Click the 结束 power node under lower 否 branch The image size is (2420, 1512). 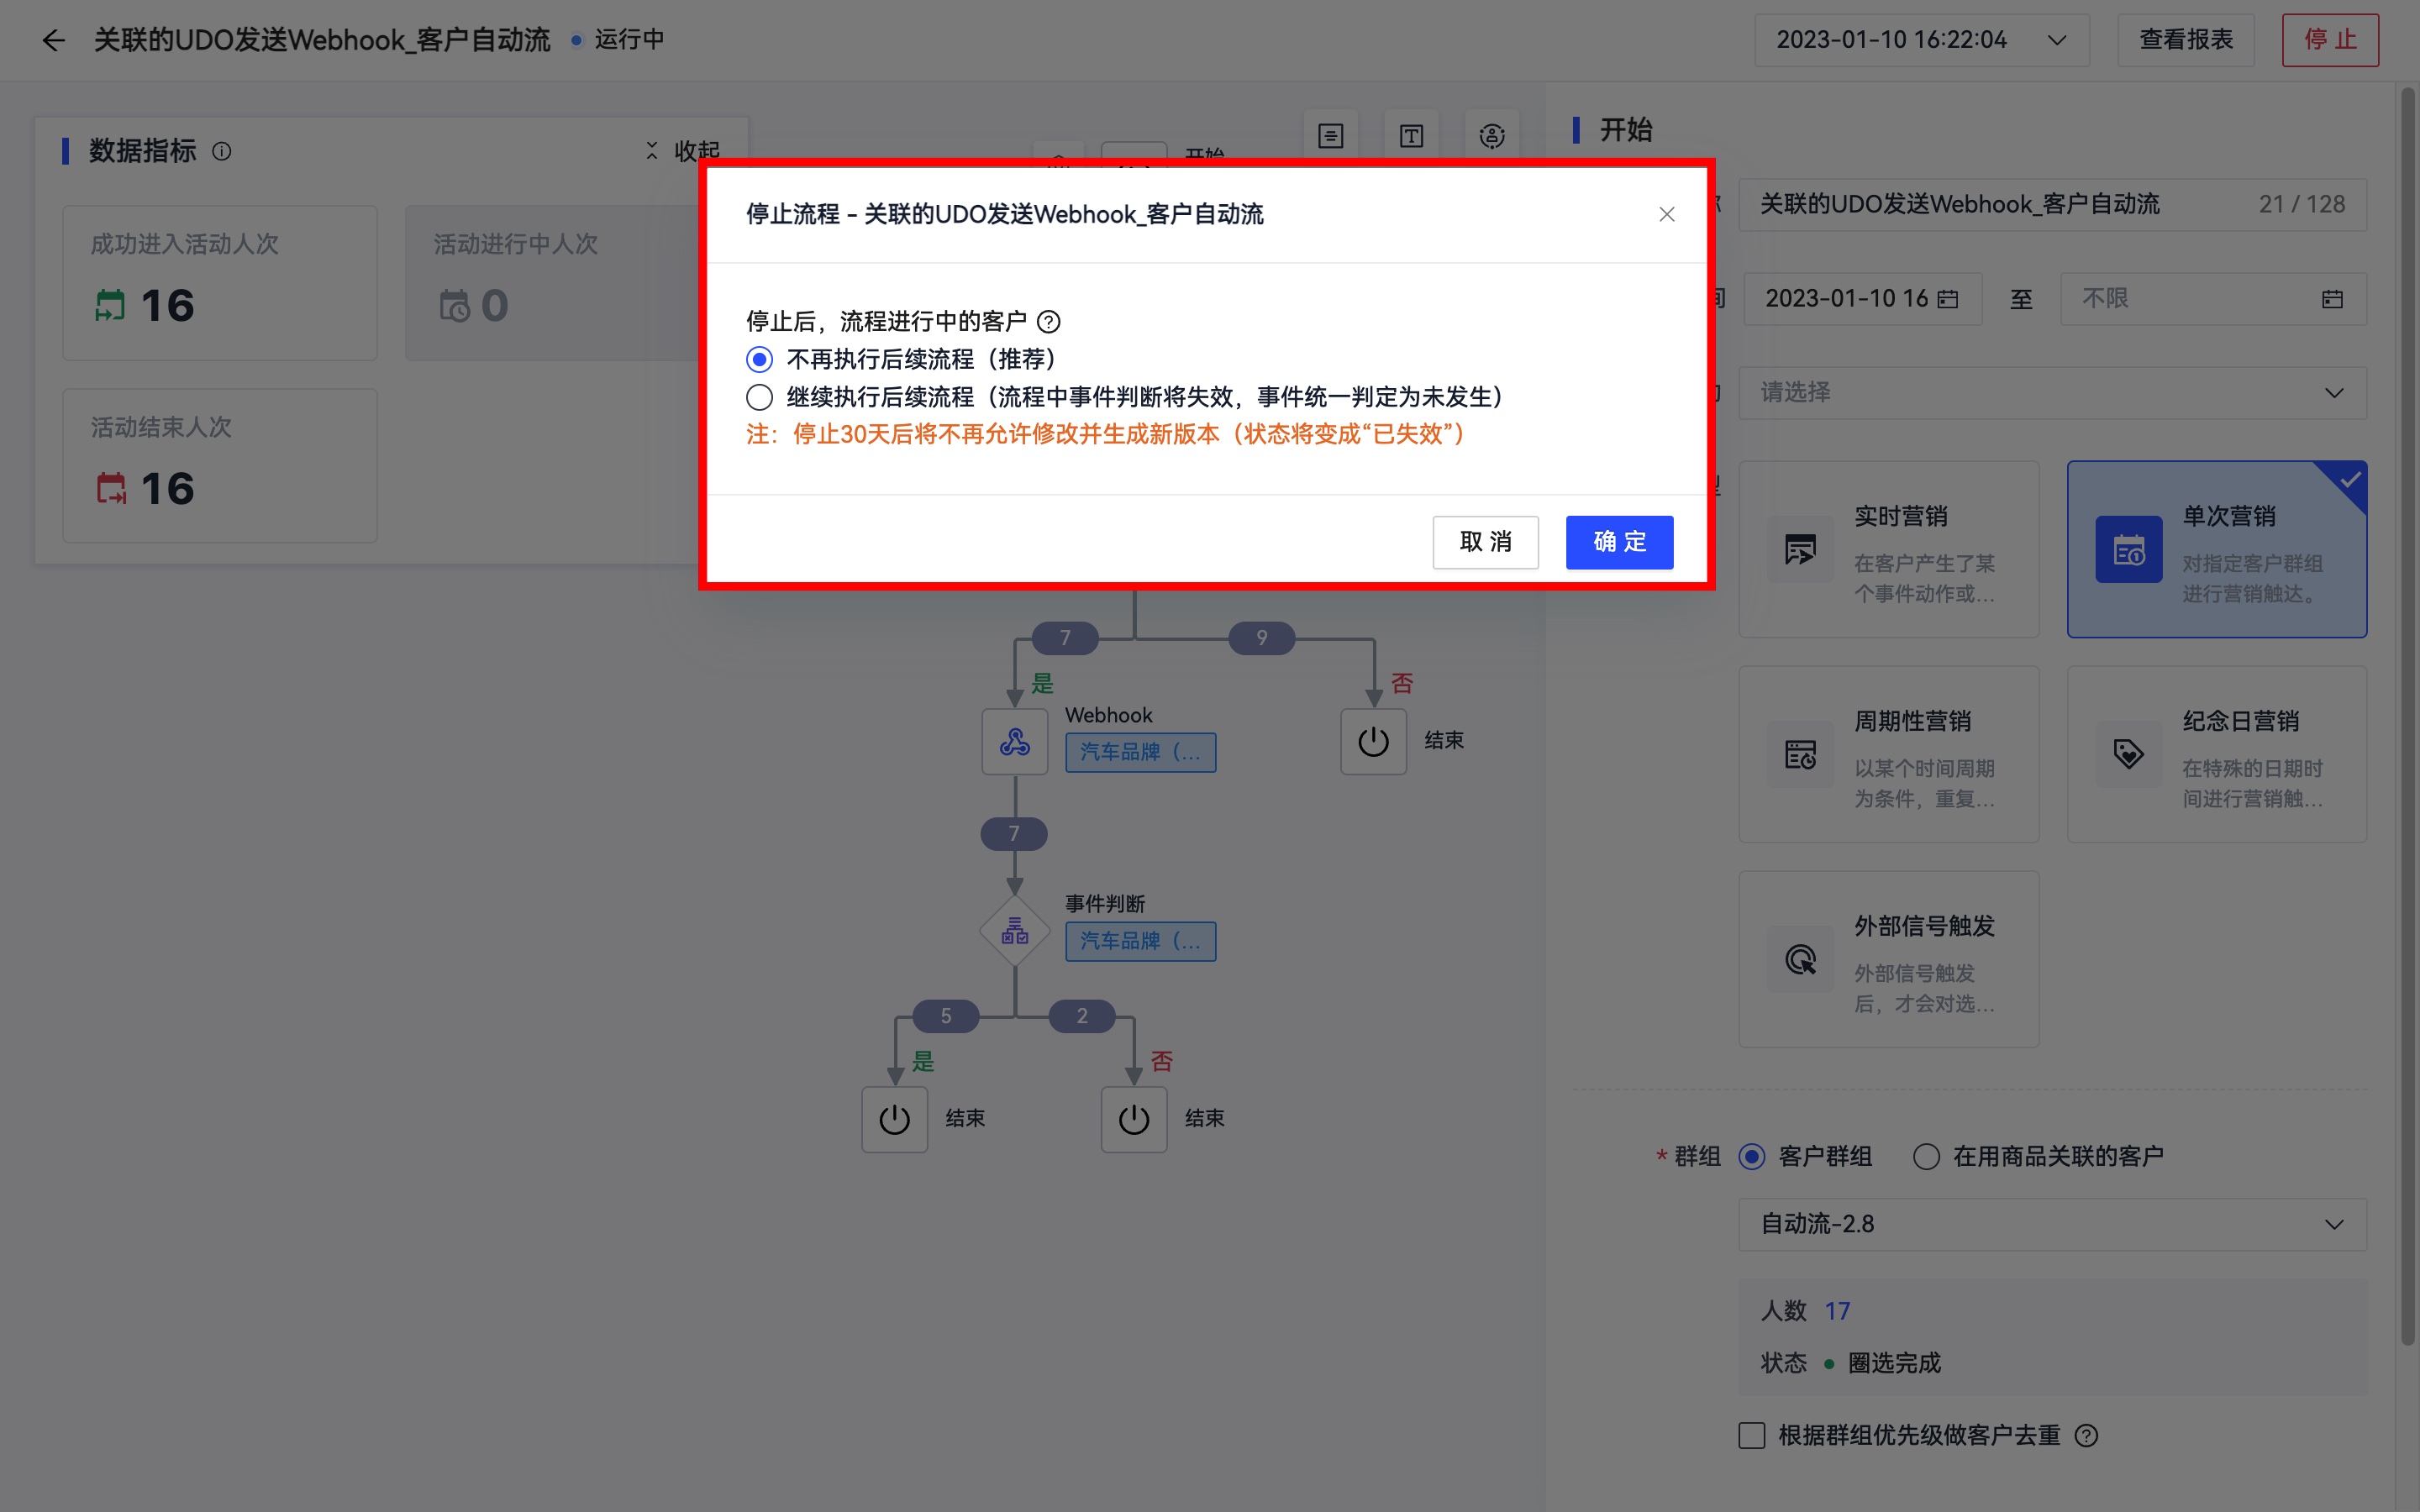pyautogui.click(x=1134, y=1120)
